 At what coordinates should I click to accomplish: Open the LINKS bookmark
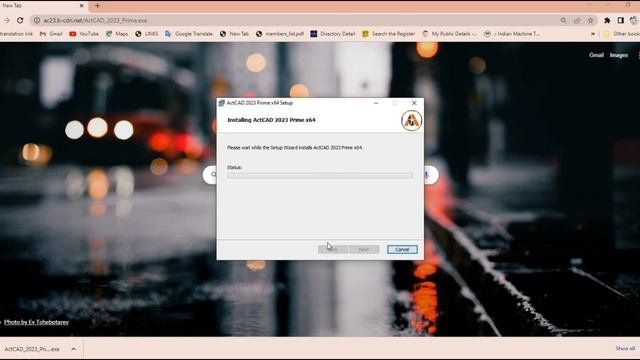coord(147,34)
